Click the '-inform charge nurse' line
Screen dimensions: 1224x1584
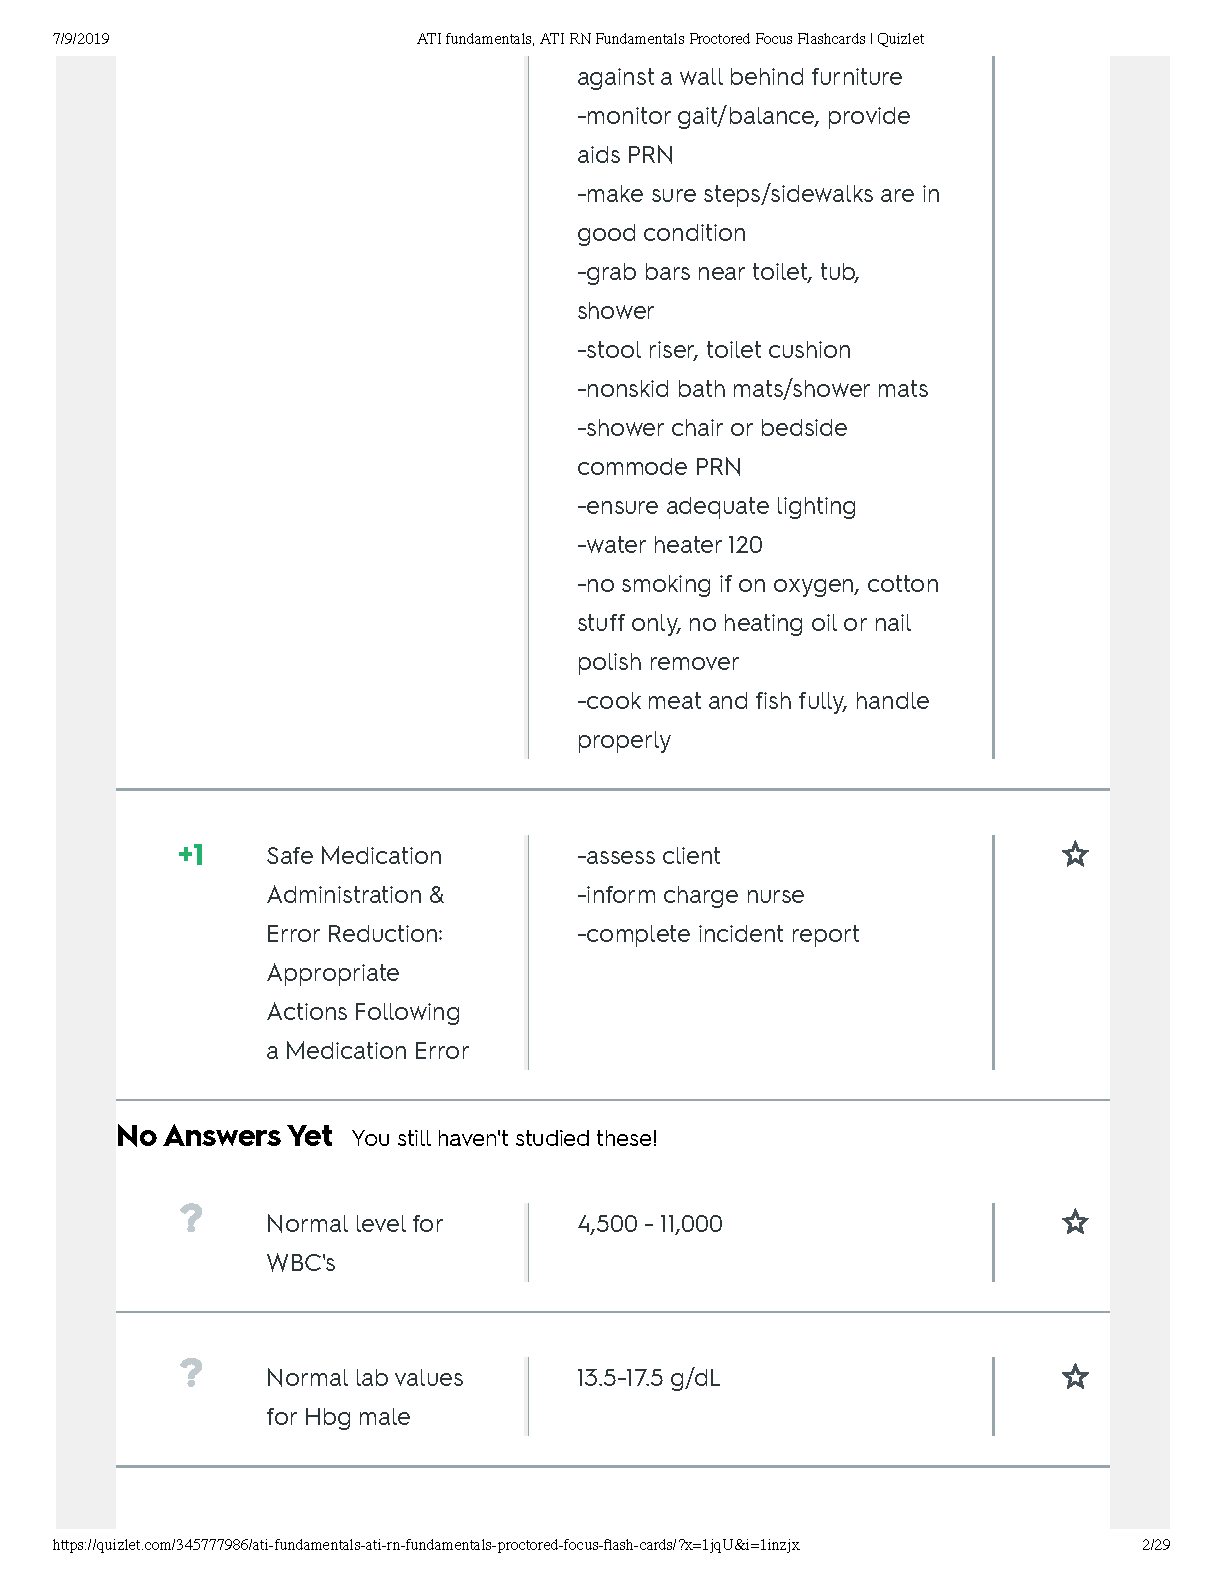pos(690,895)
